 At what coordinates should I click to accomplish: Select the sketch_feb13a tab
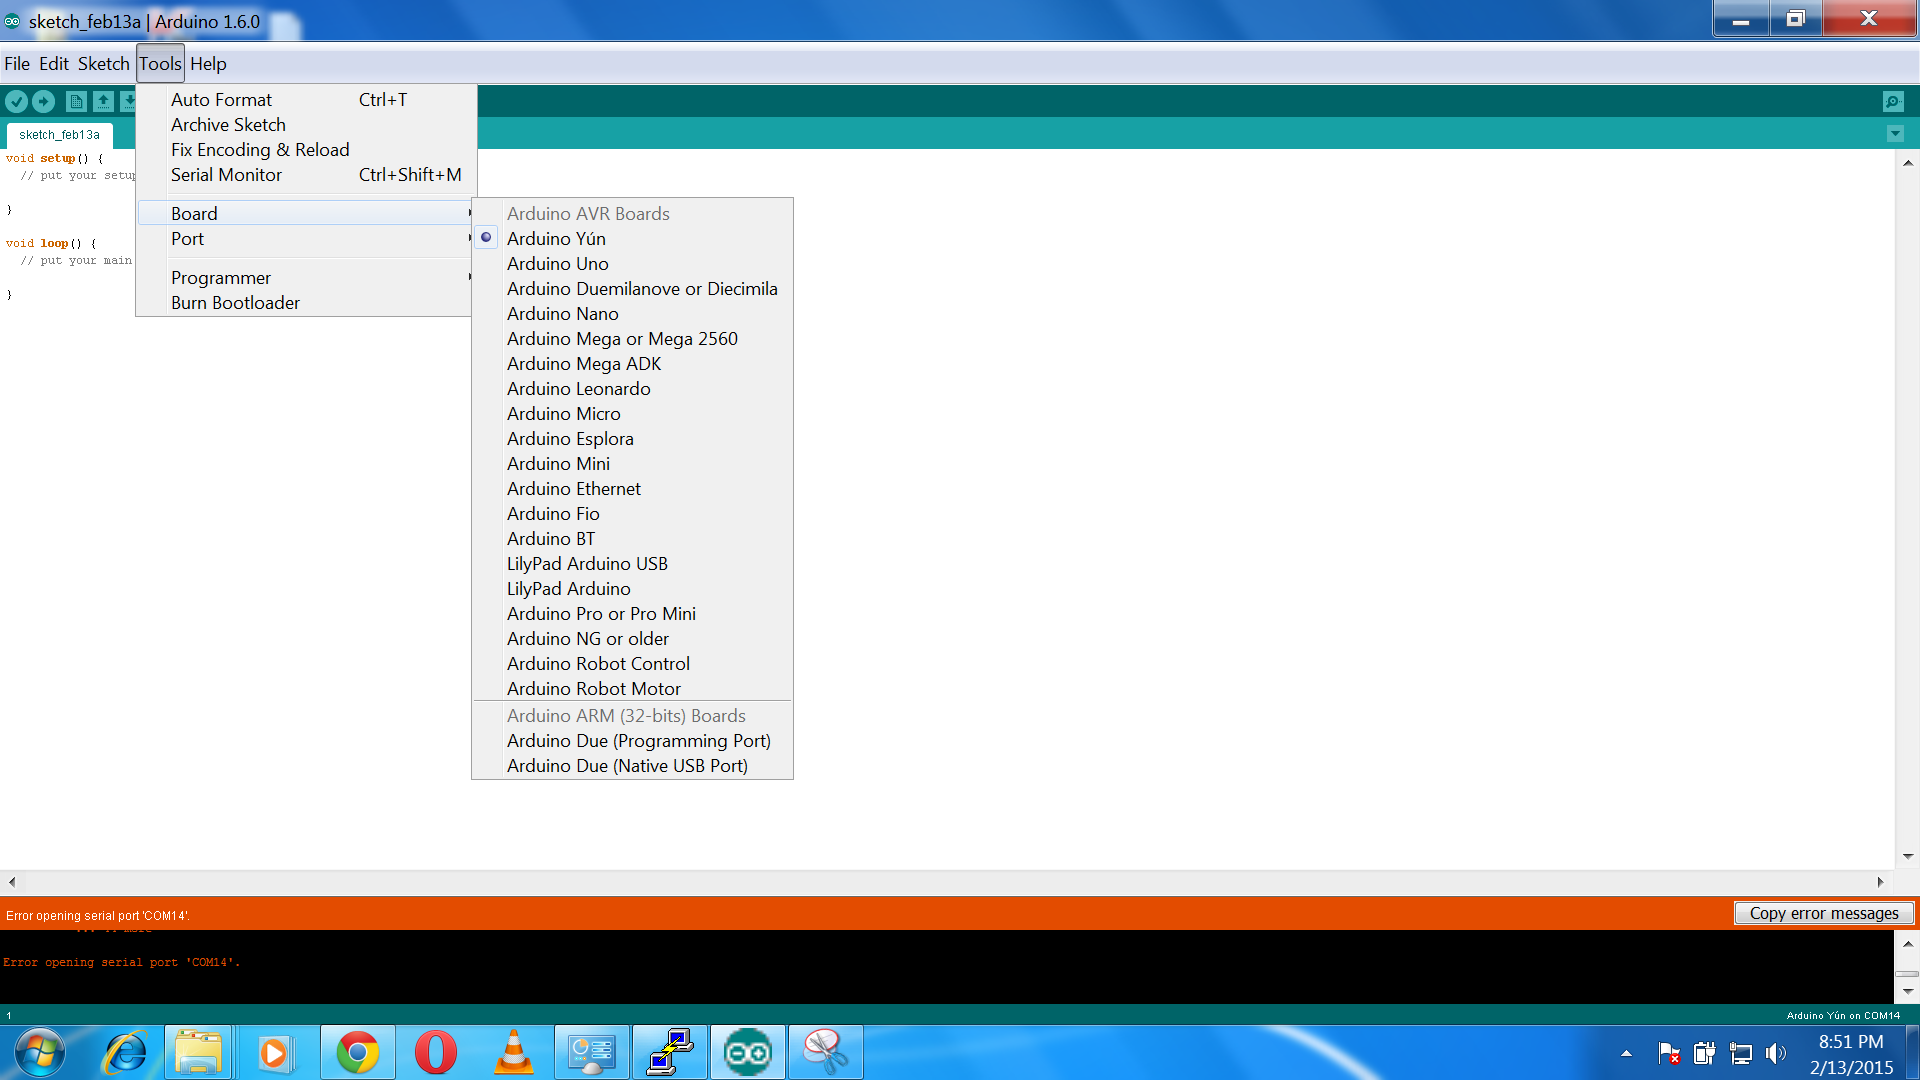[x=59, y=134]
